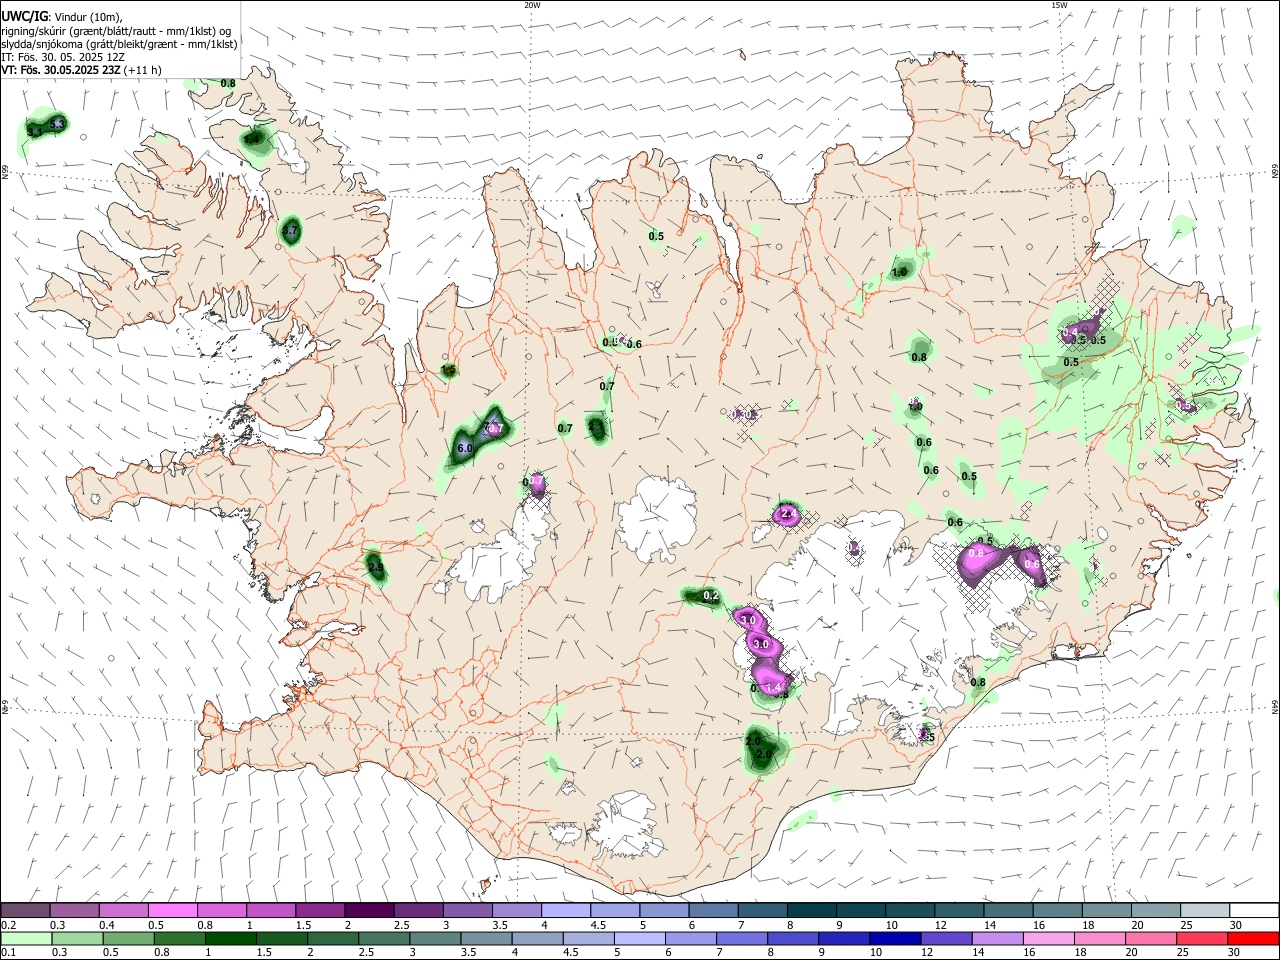
Task: Click the '15W' longitude label
Action: pyautogui.click(x=1059, y=5)
